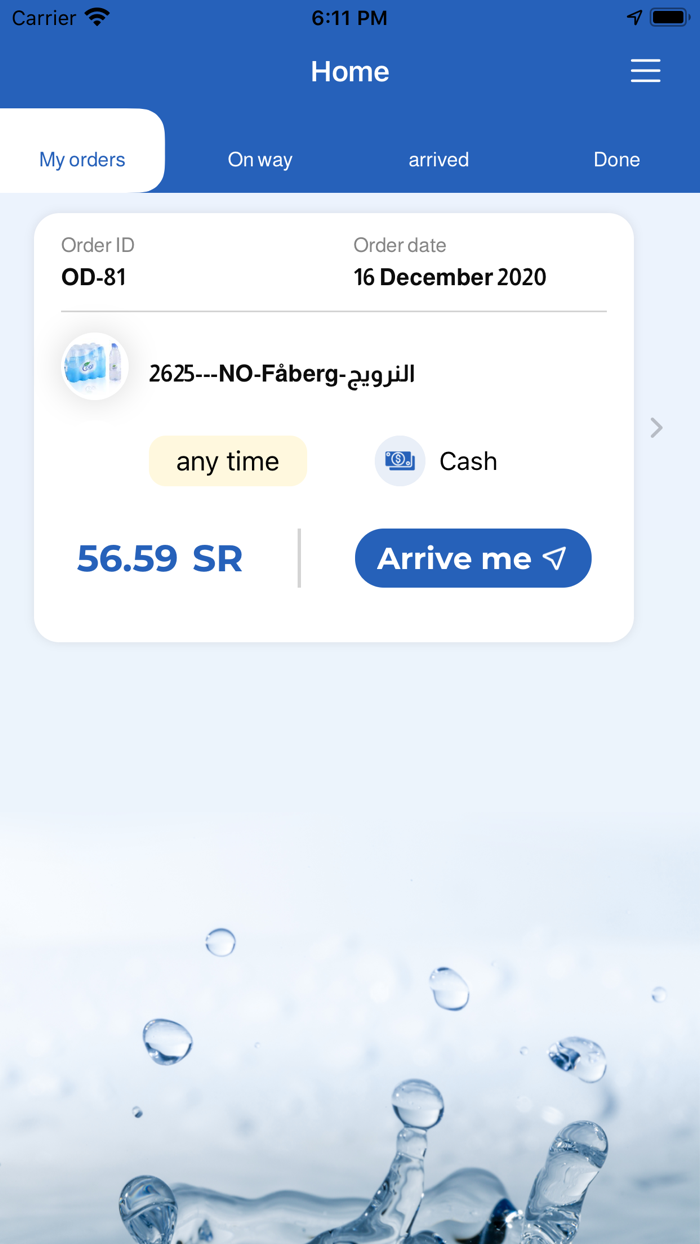Open the 2625---NO-Fåberg product name
Viewport: 700px width, 1244px height.
pyautogui.click(x=282, y=374)
